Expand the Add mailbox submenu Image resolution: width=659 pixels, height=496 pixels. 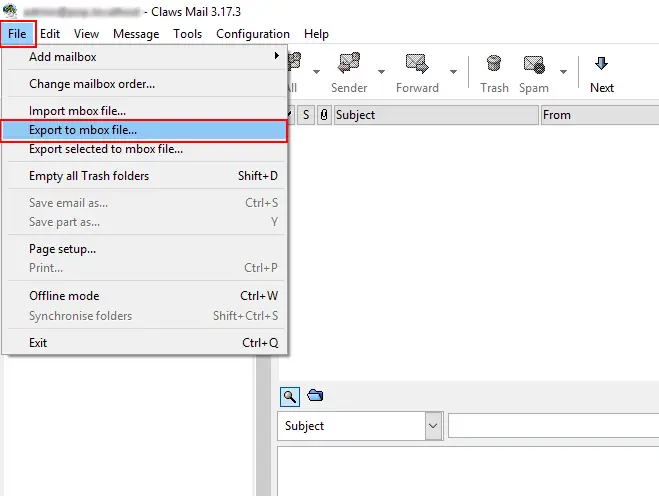point(145,57)
